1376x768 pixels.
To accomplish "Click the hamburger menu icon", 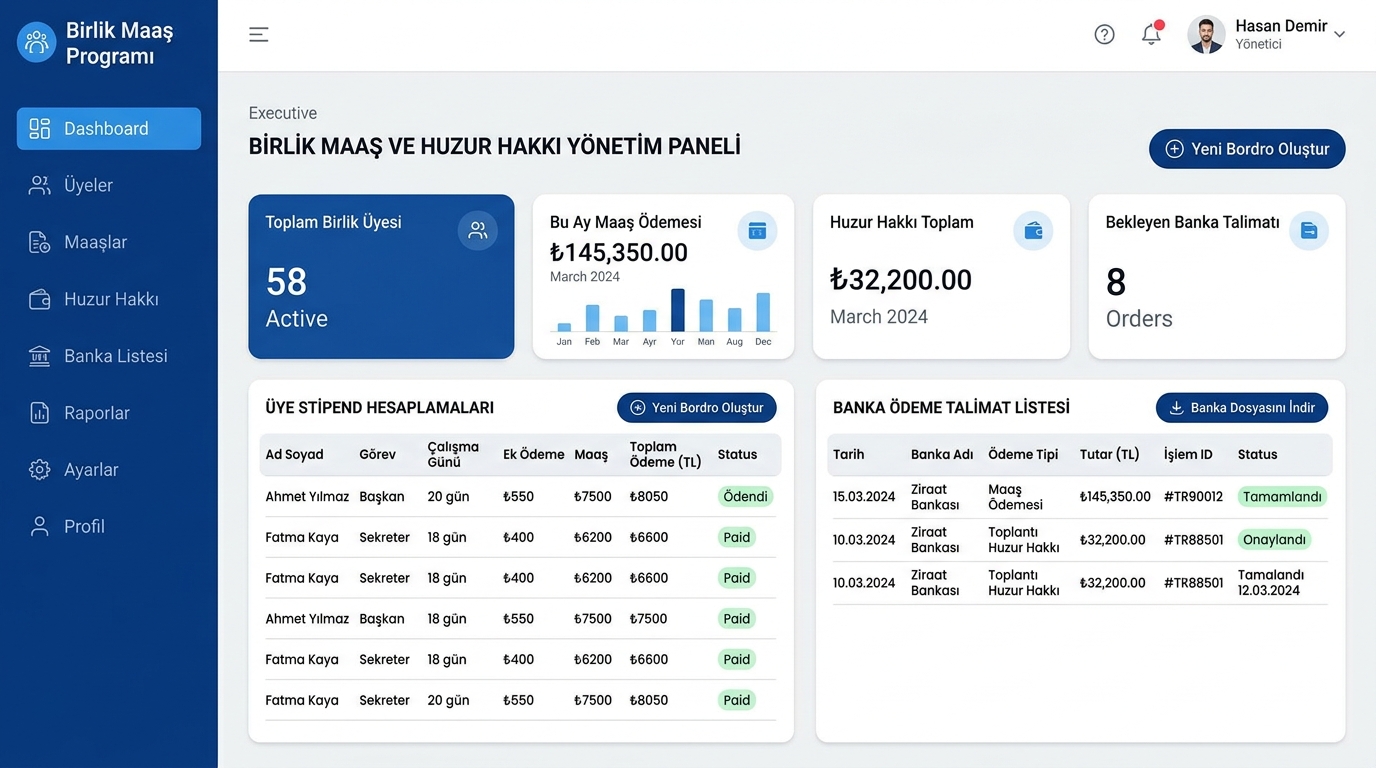I will (x=259, y=34).
